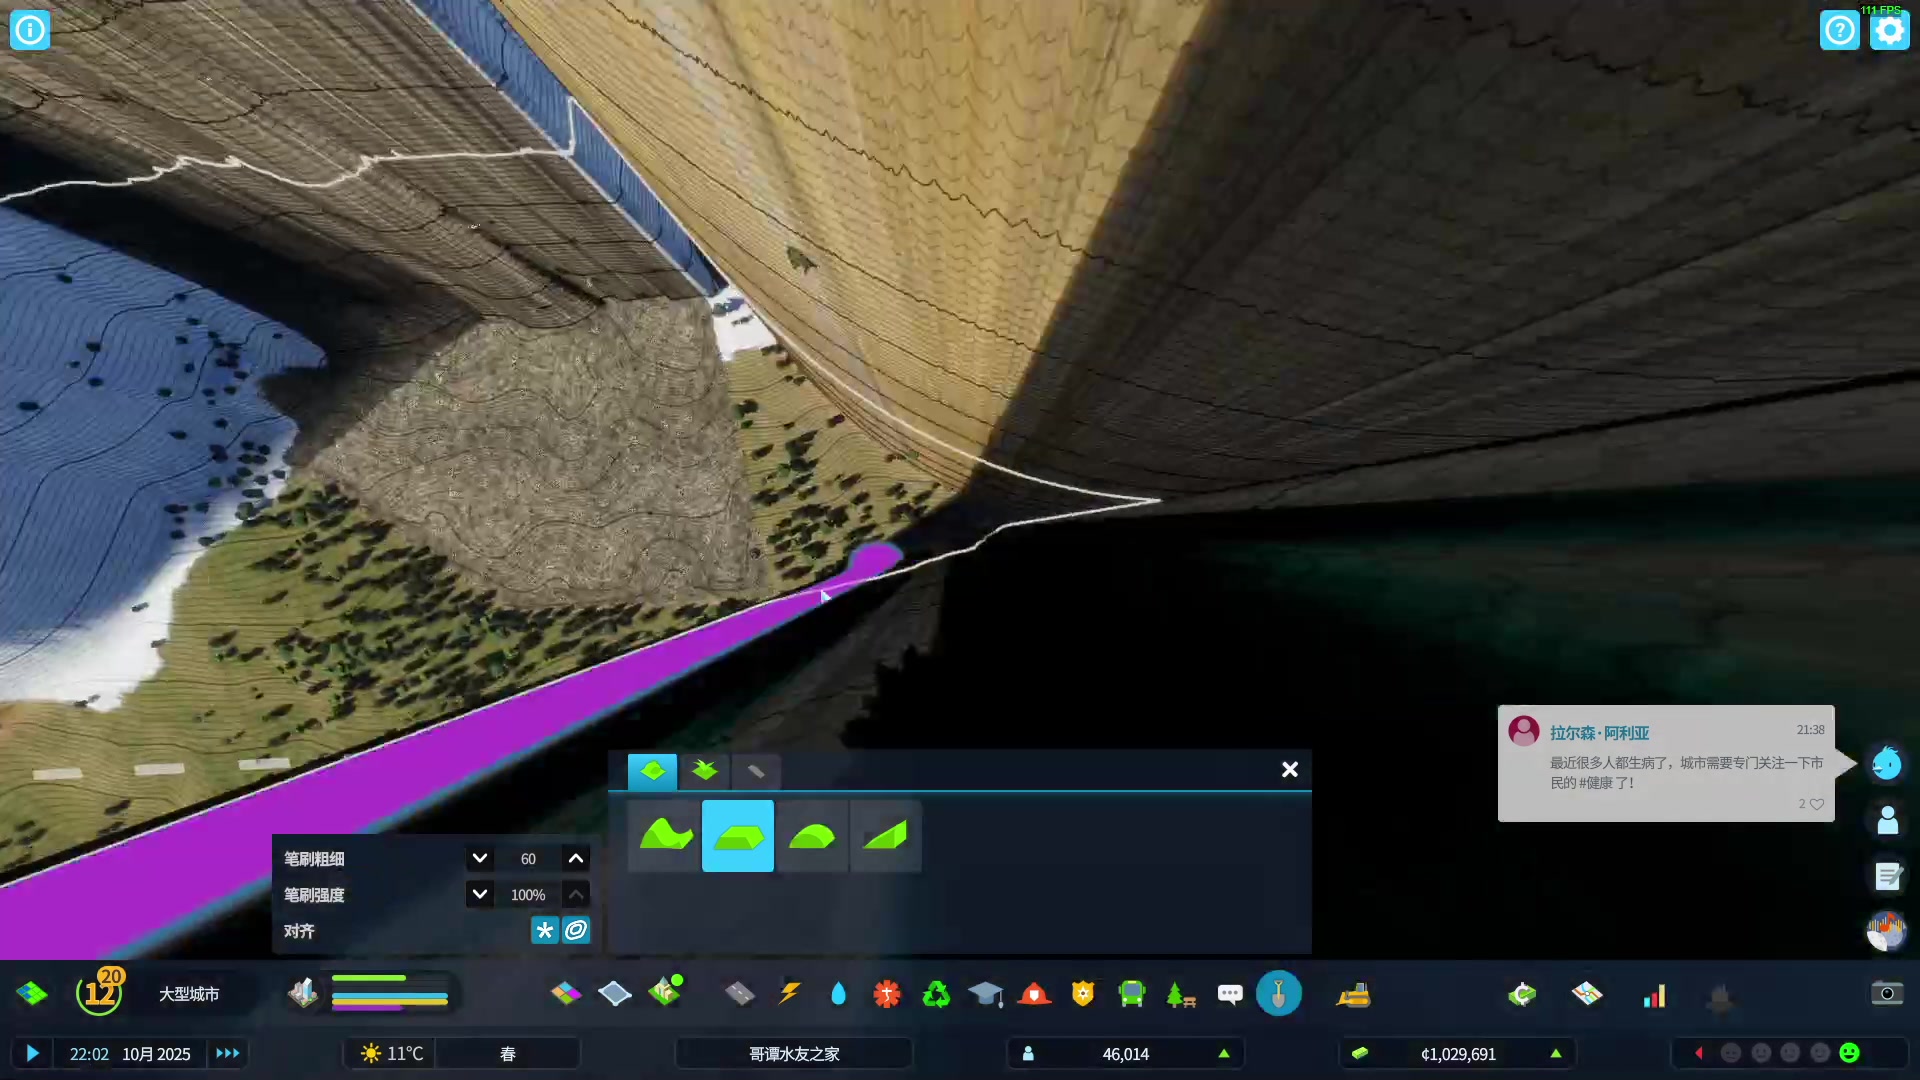
Task: Open the city information panel icon
Action: [x=30, y=30]
